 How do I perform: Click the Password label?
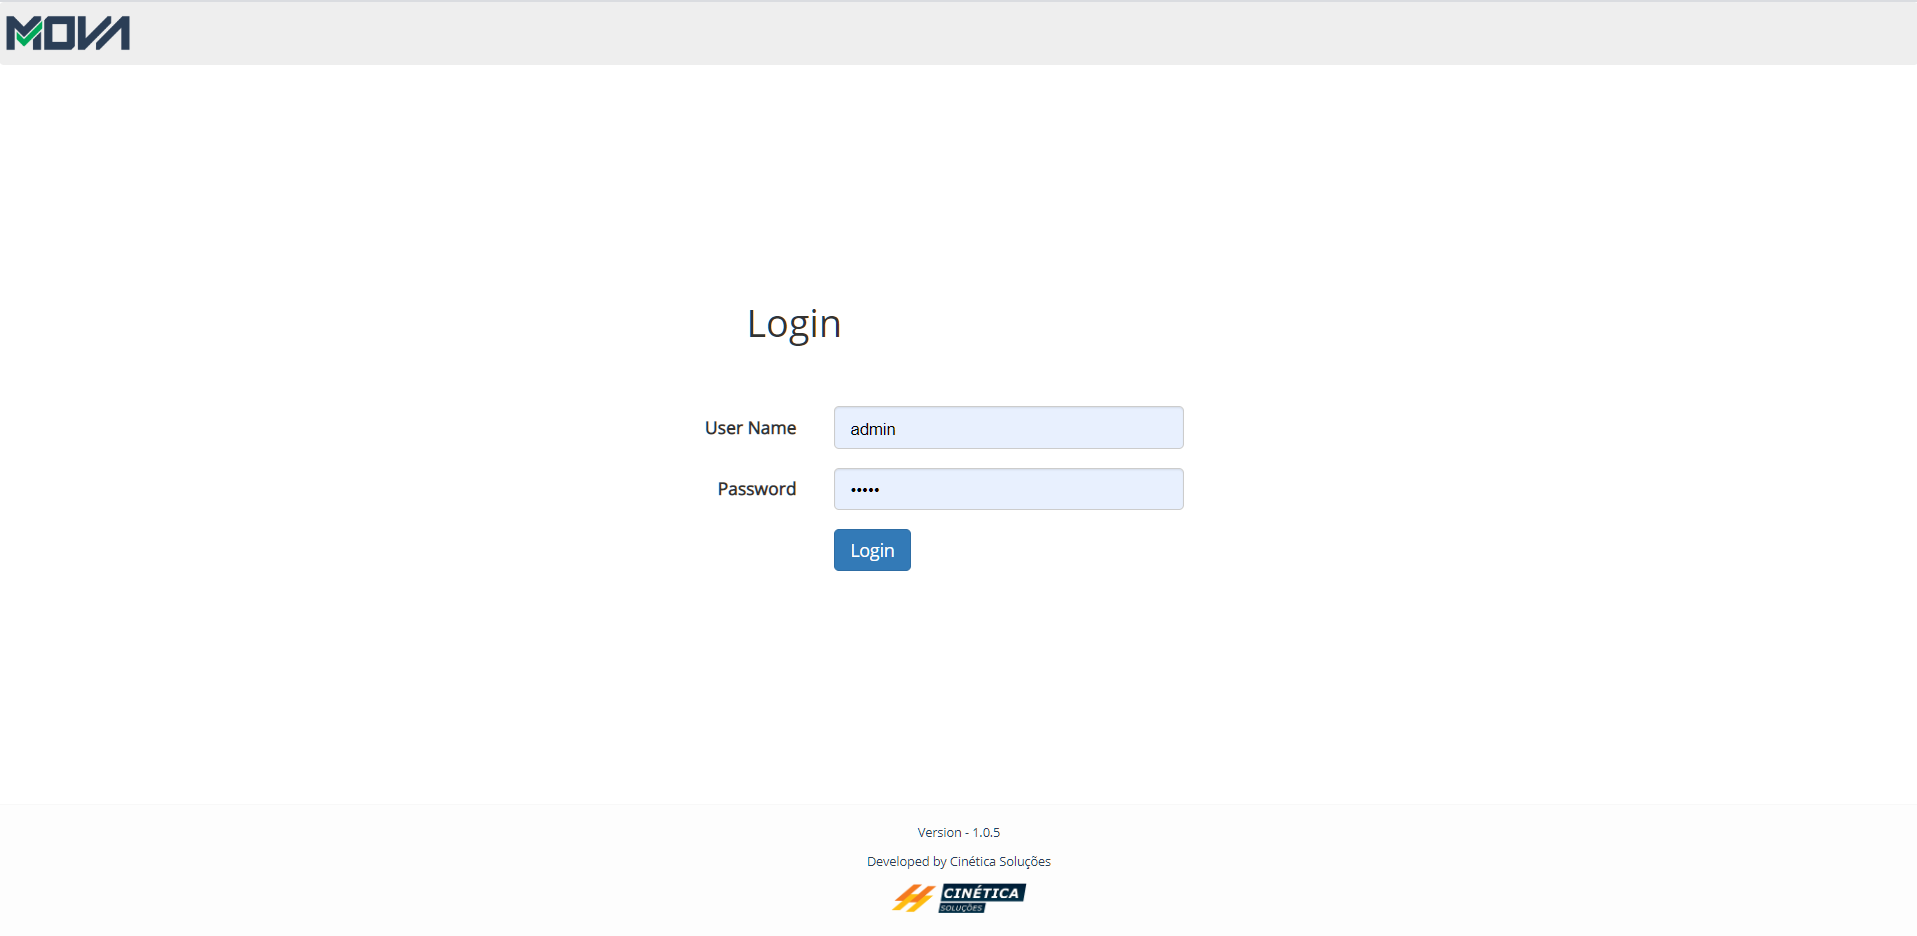tap(756, 489)
